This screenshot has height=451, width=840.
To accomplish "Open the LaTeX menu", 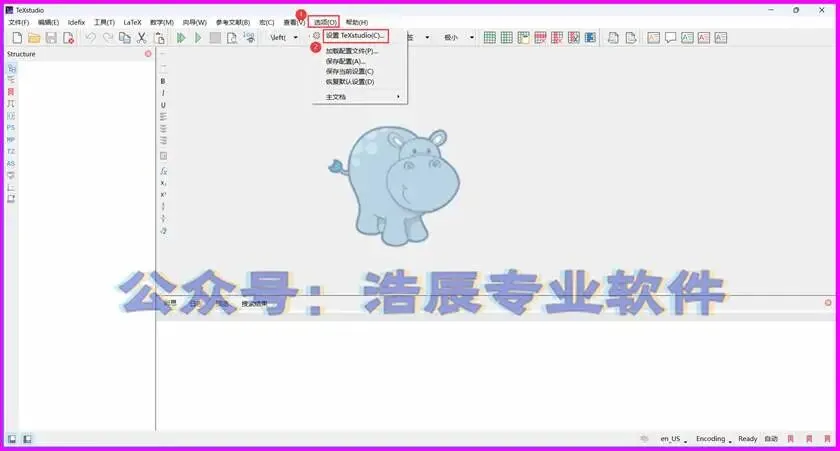I will click(x=132, y=22).
